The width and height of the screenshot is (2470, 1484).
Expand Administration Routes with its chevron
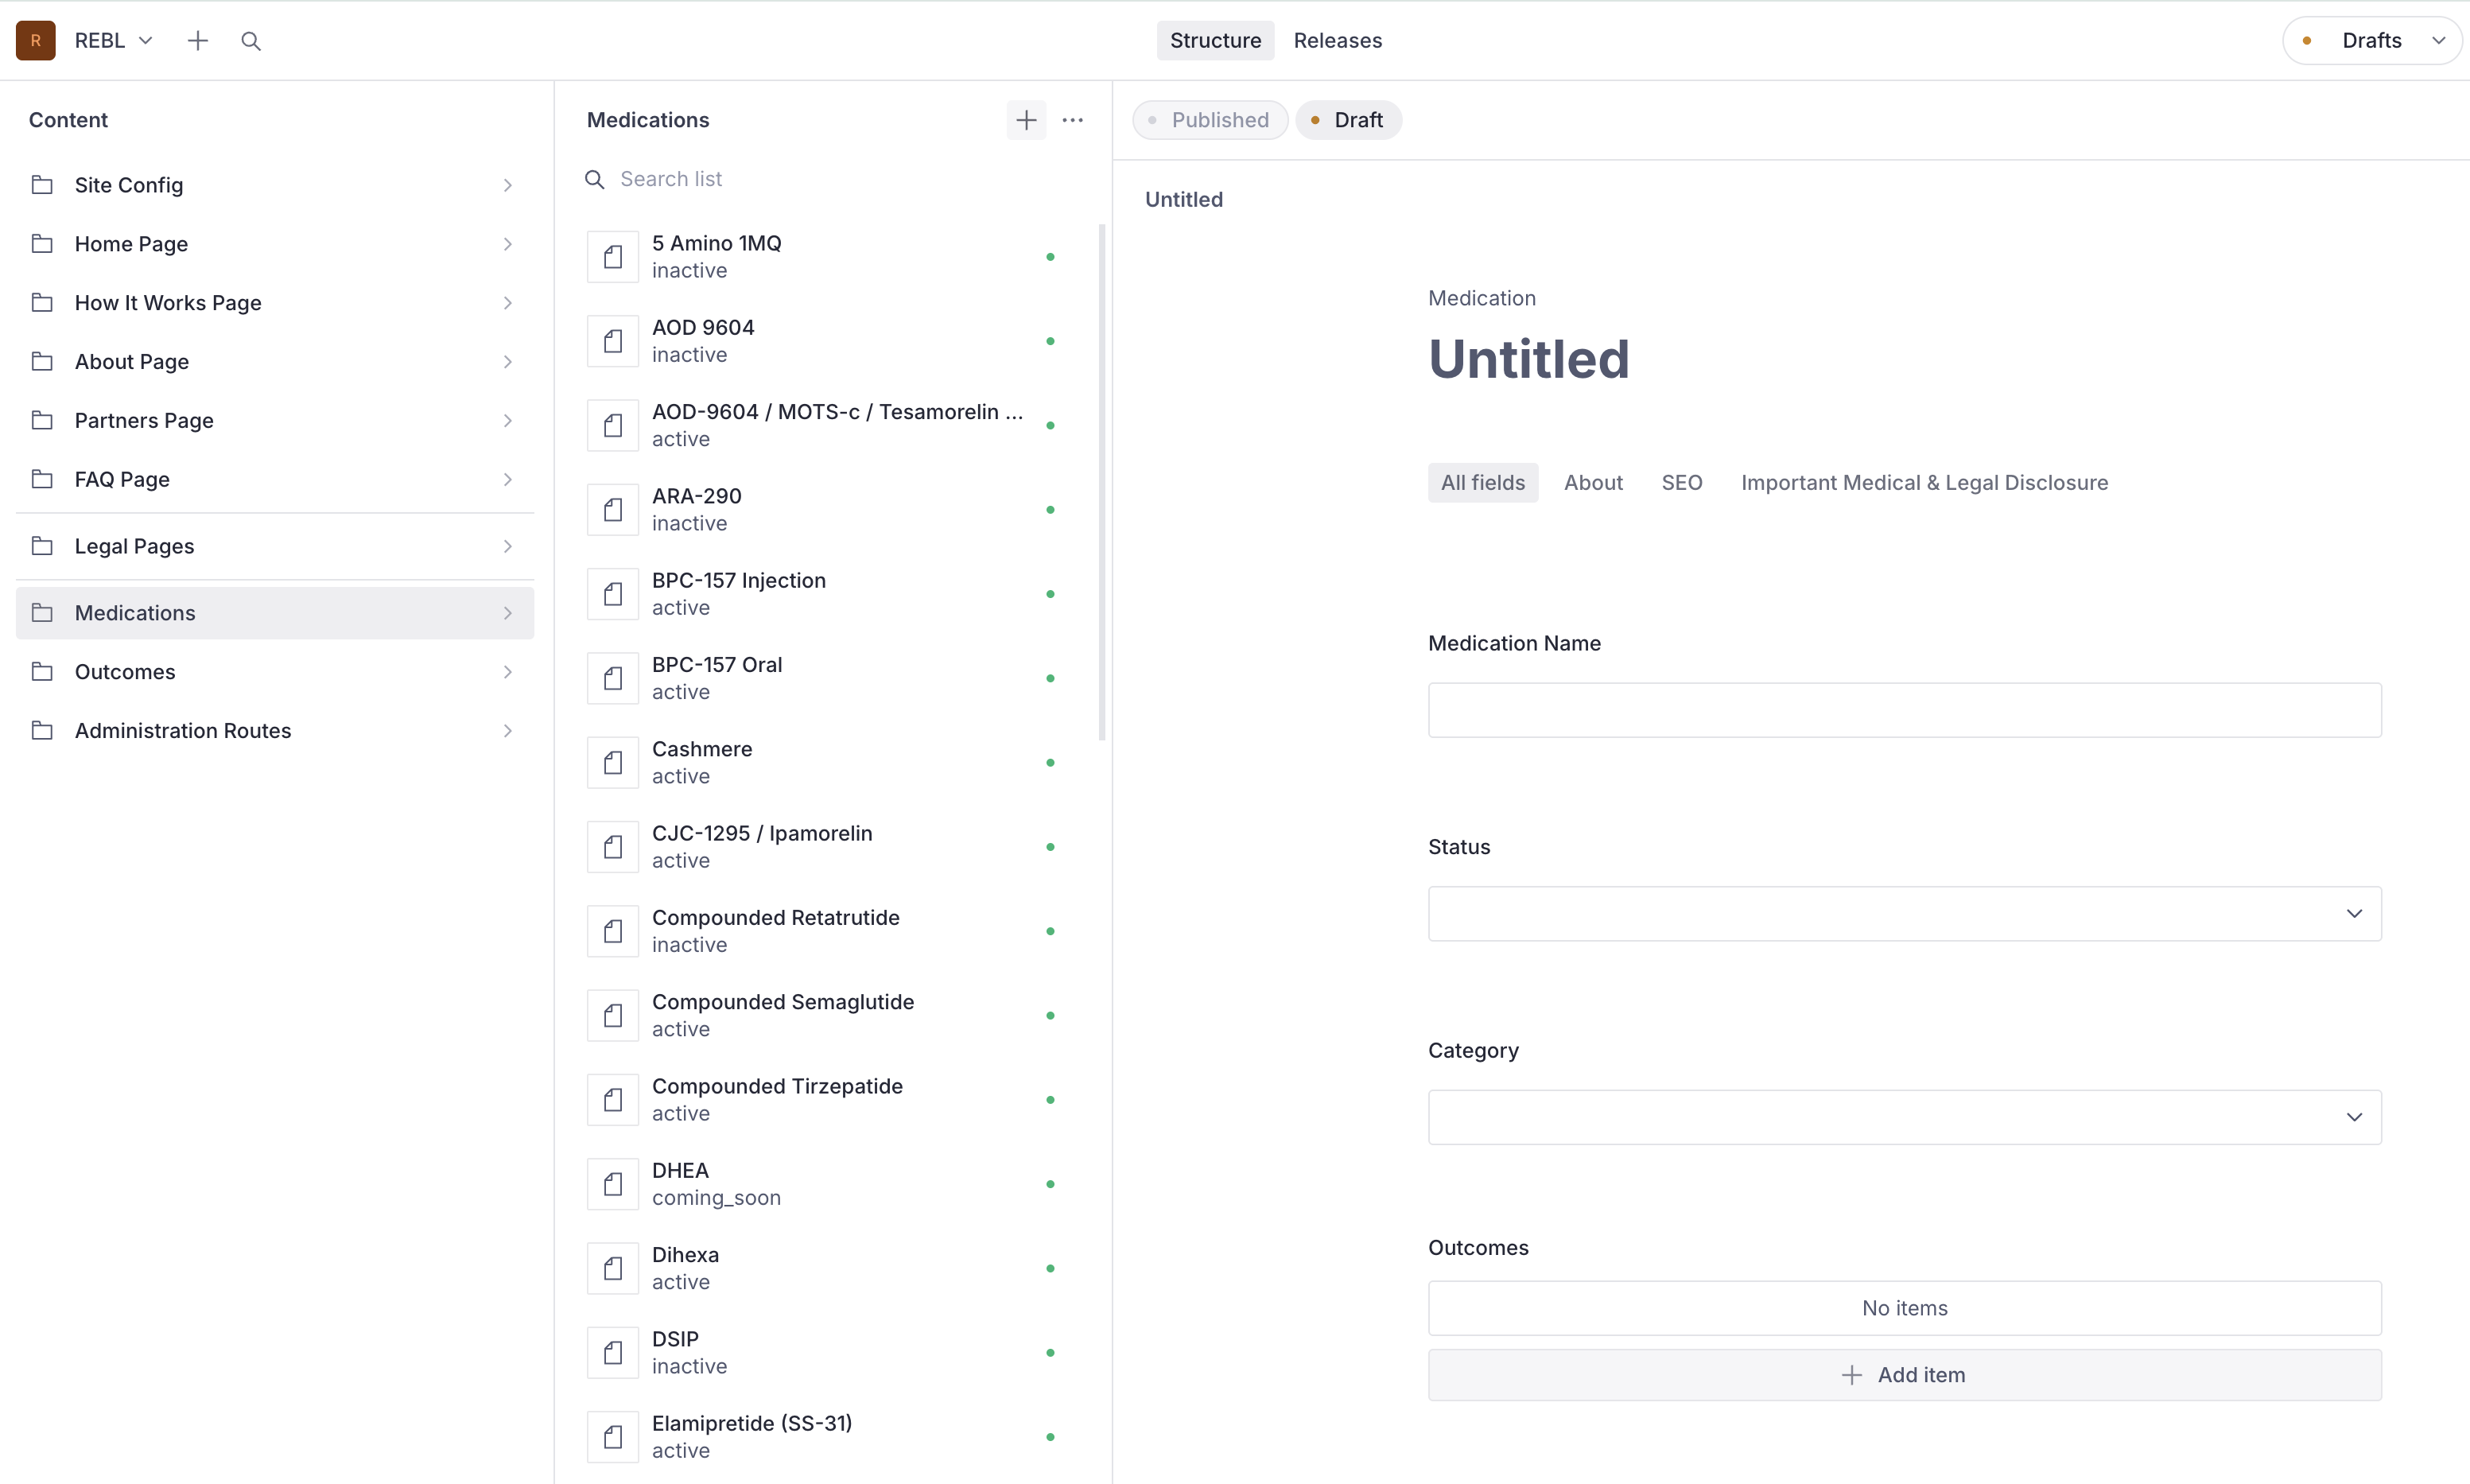508,731
